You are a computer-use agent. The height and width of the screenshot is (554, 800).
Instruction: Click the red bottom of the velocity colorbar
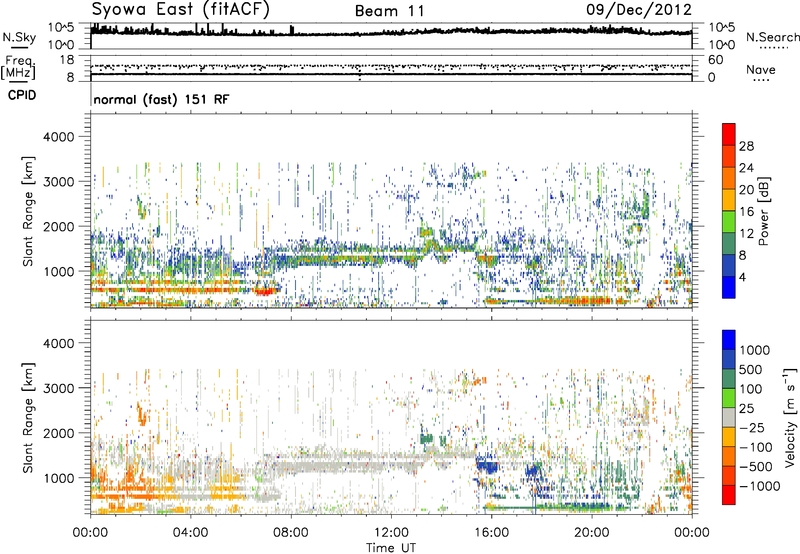[729, 494]
